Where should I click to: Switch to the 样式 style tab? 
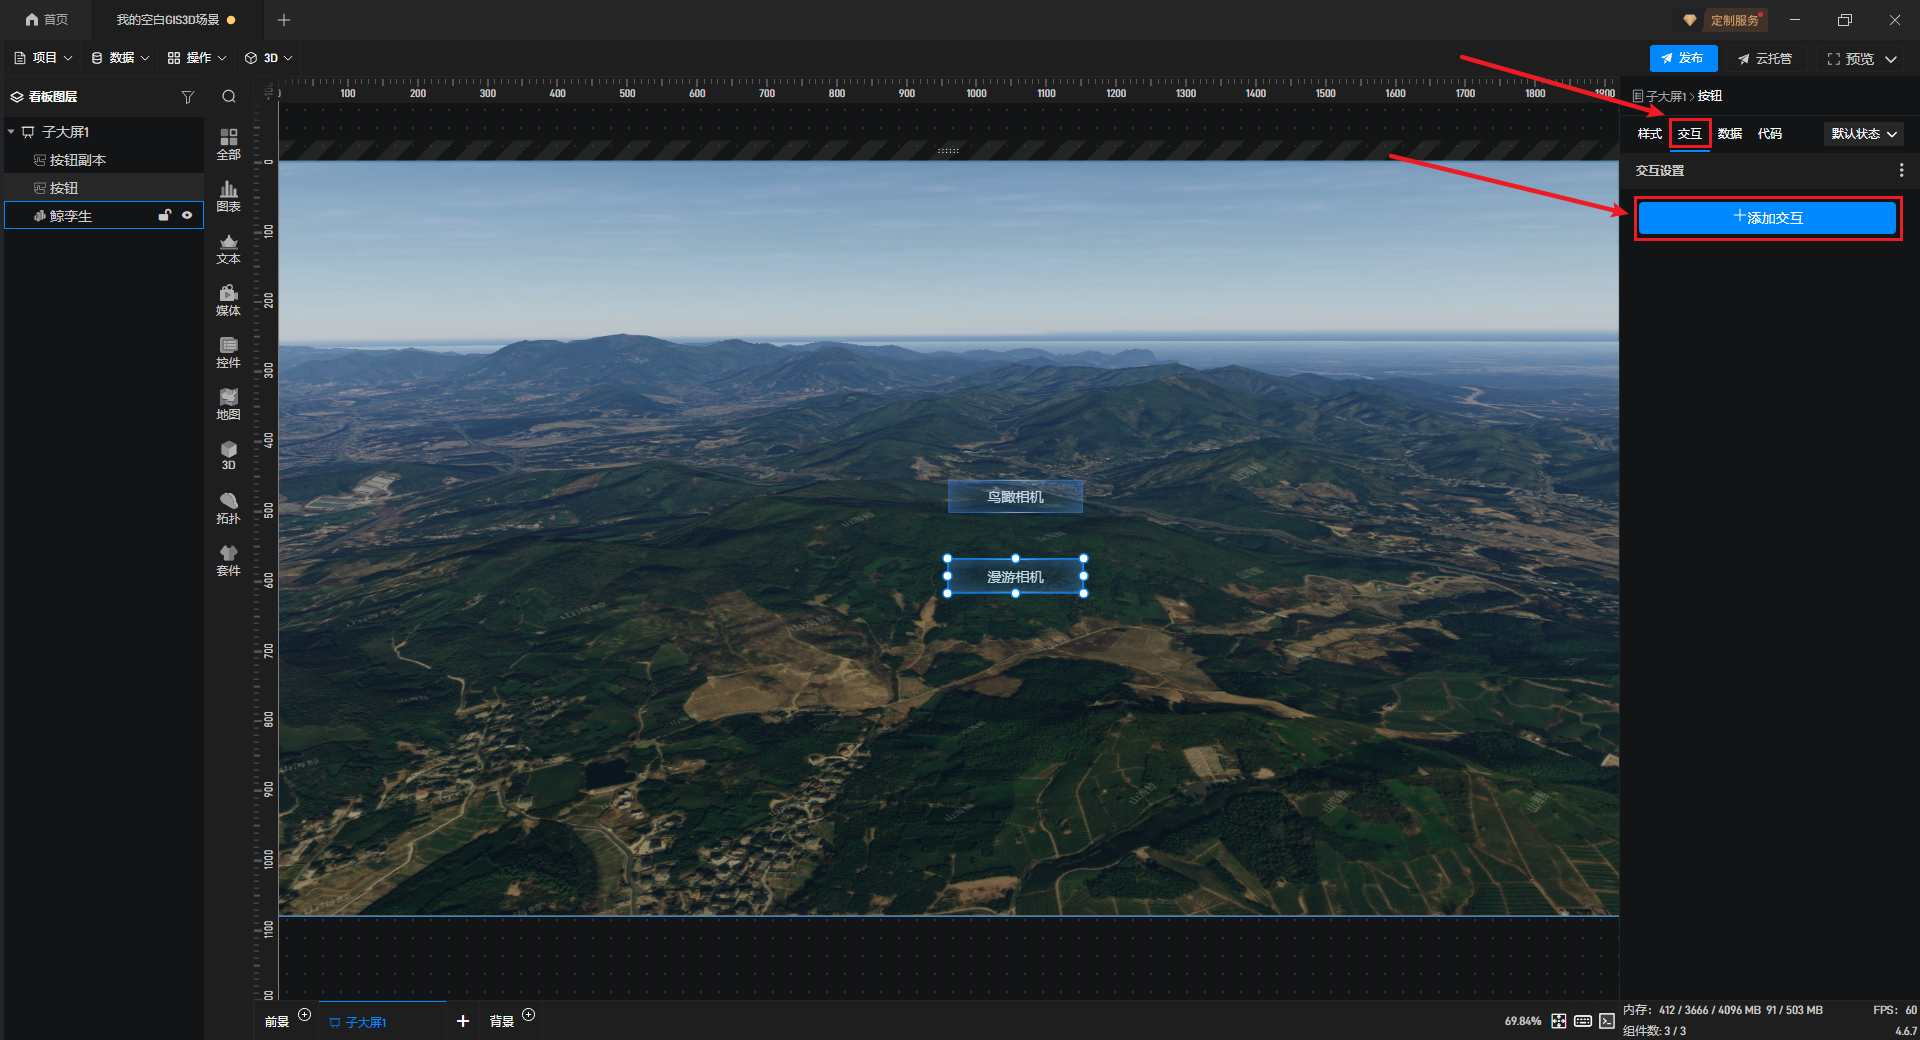click(x=1649, y=134)
